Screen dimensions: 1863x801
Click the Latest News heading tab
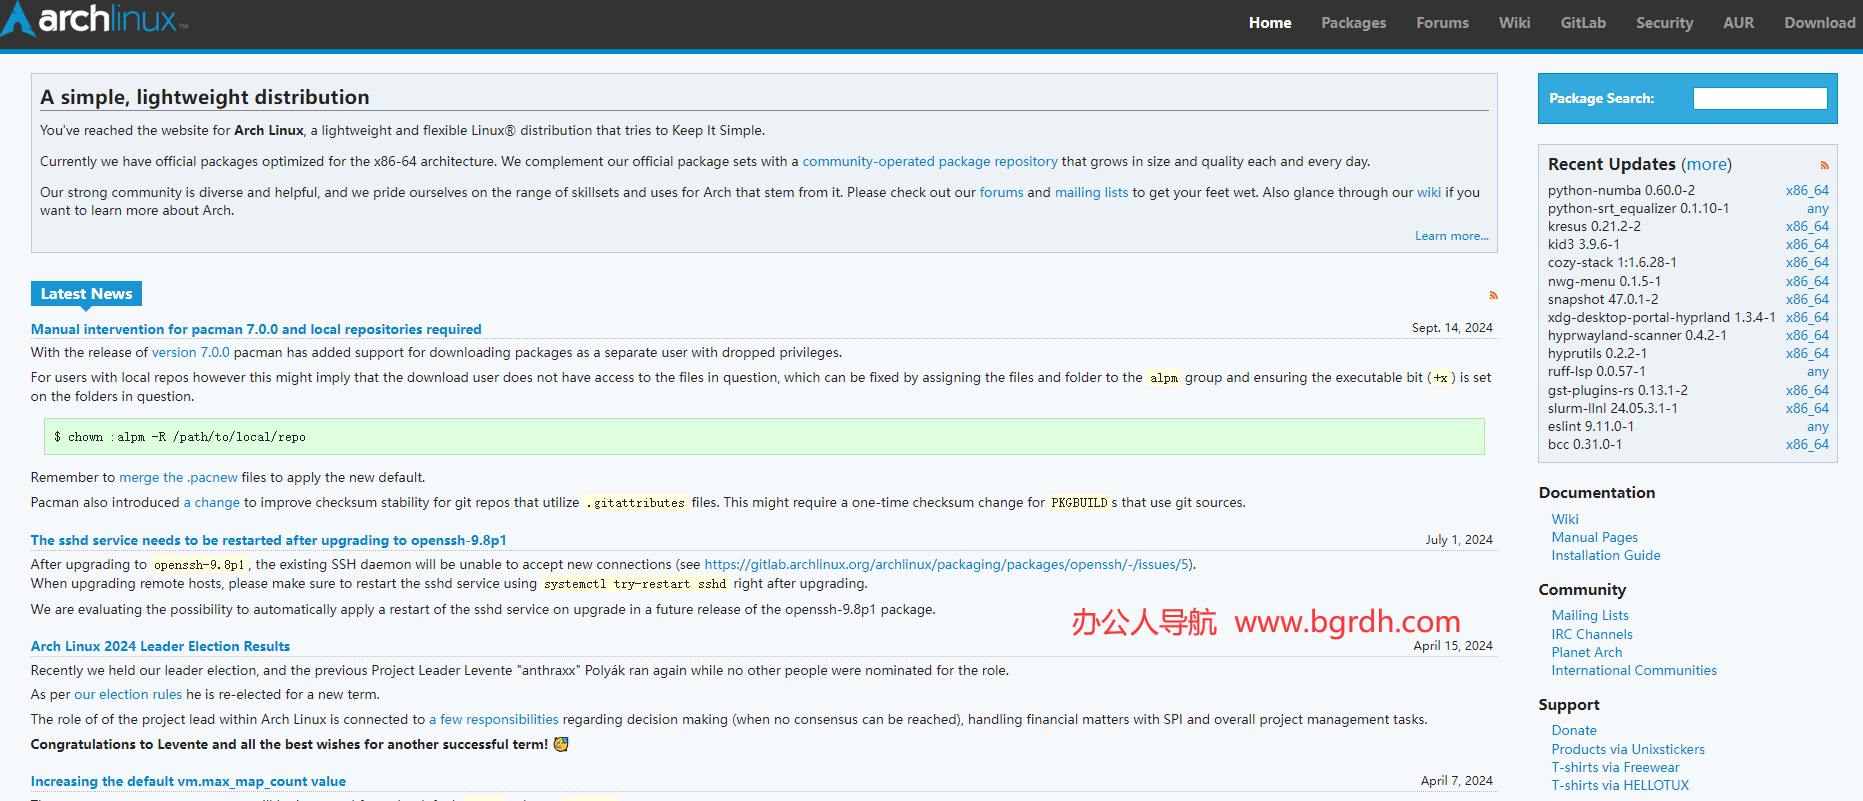tap(86, 293)
